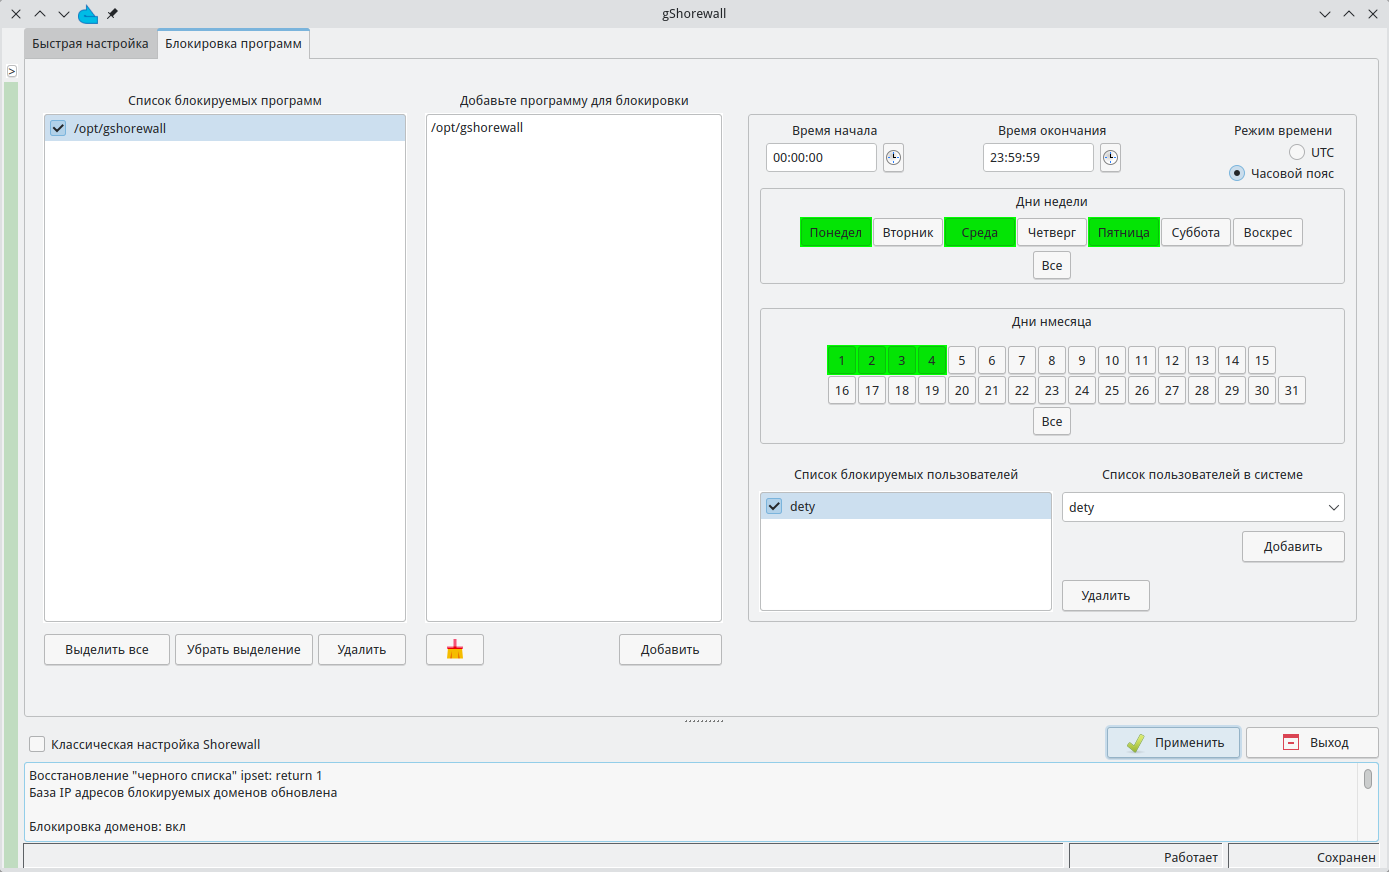Screen dimensions: 1389x872
Task: Click the start time field 00:00:00
Action: [x=821, y=158]
